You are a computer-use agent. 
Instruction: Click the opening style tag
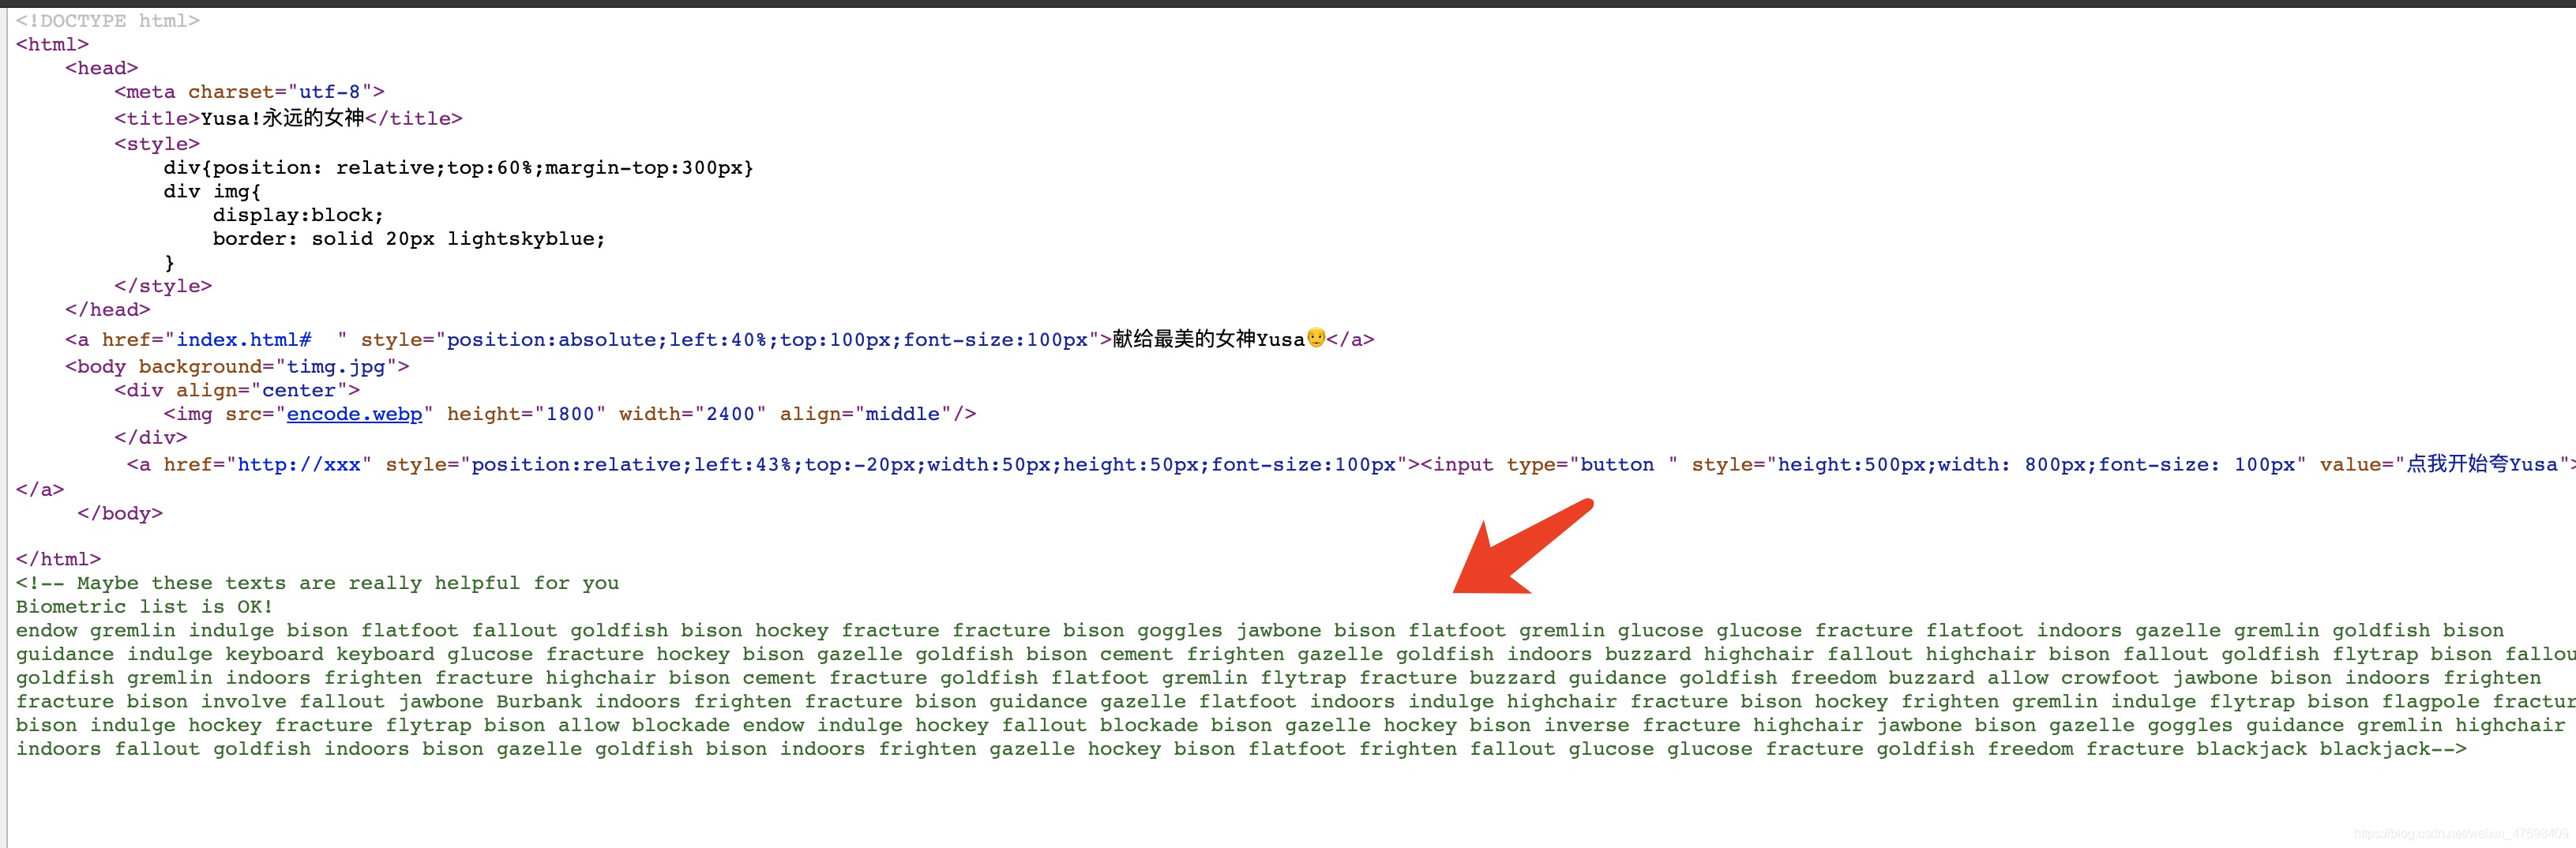point(157,144)
